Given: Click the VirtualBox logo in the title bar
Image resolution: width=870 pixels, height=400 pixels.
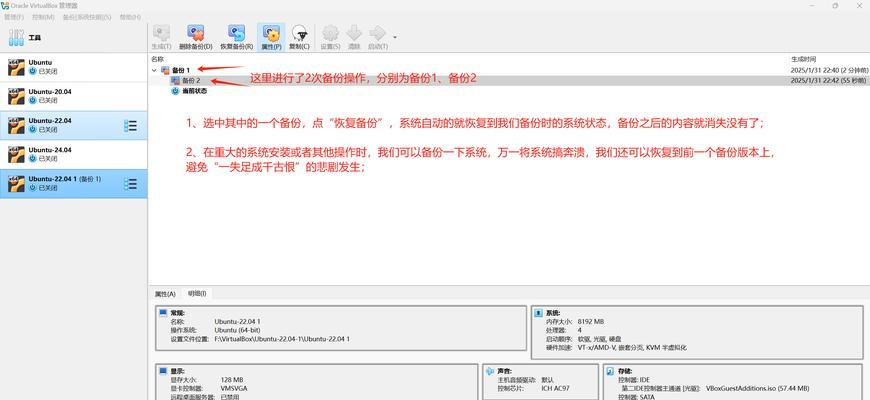Looking at the screenshot, I should 6,5.
